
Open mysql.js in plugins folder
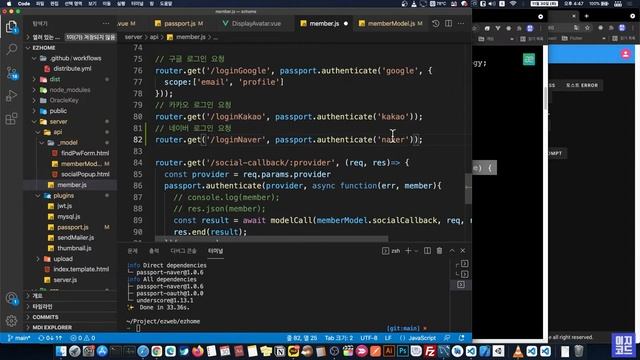coord(68,217)
